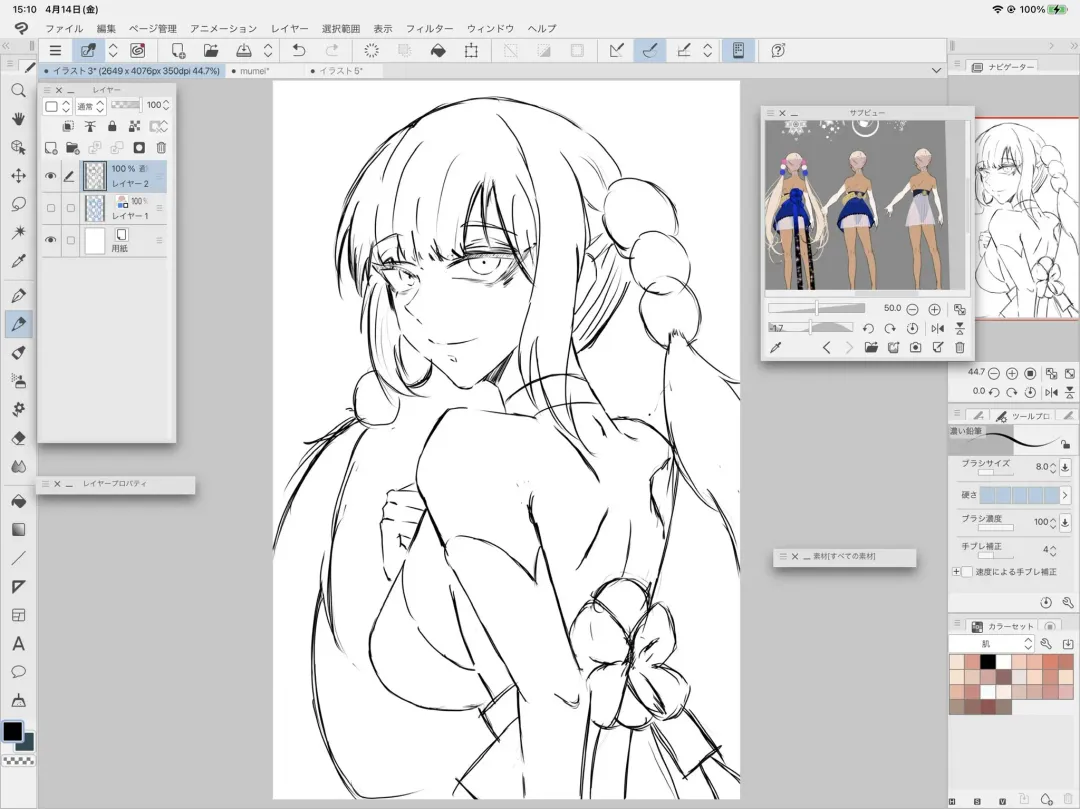Click the Undo arrow in toolbar
1080x809 pixels.
[x=299, y=50]
